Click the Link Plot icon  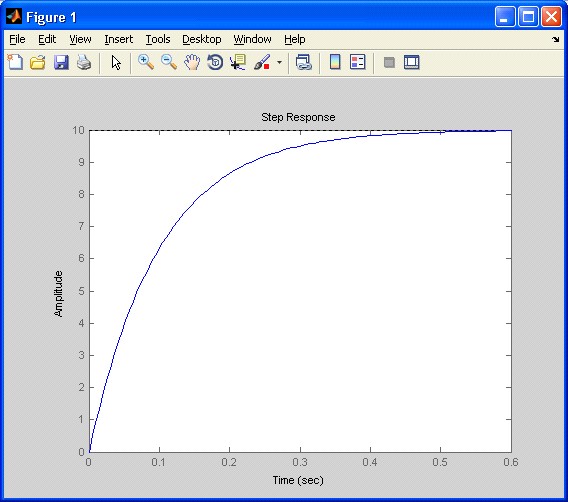(304, 62)
